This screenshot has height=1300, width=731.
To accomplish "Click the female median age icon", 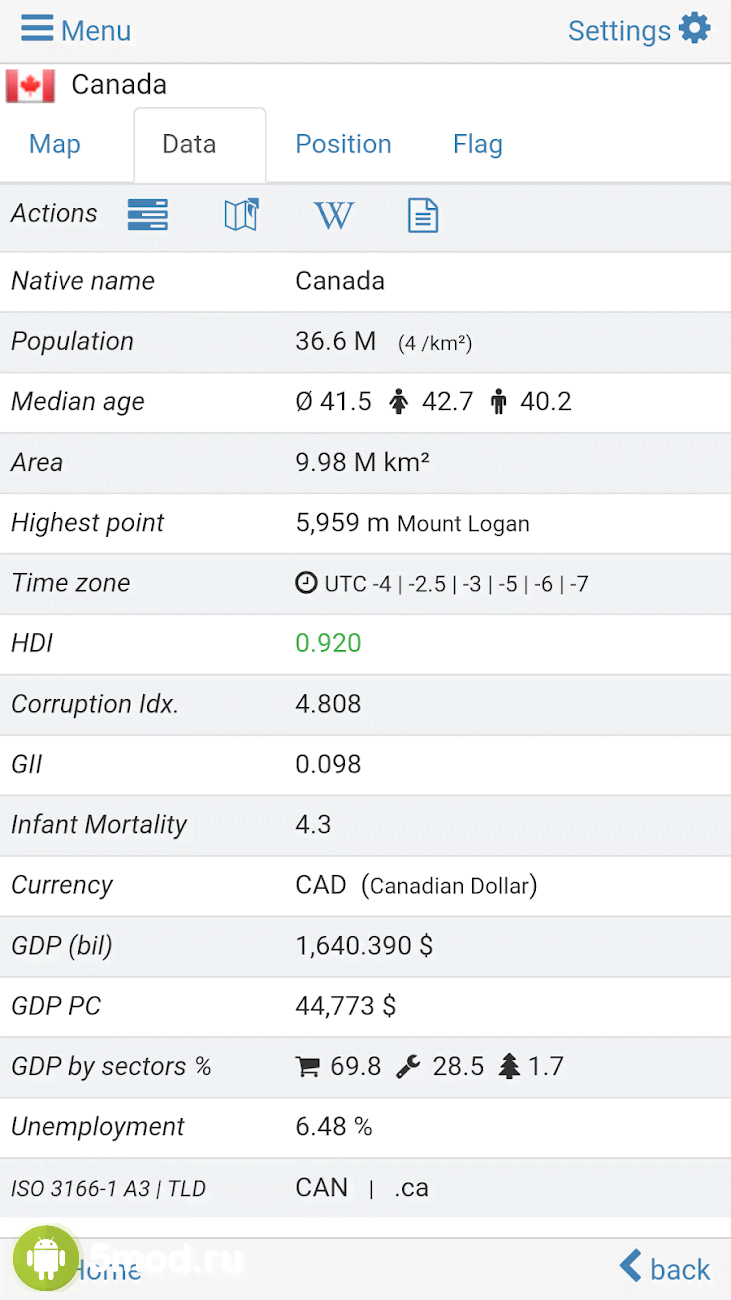I will (x=399, y=402).
